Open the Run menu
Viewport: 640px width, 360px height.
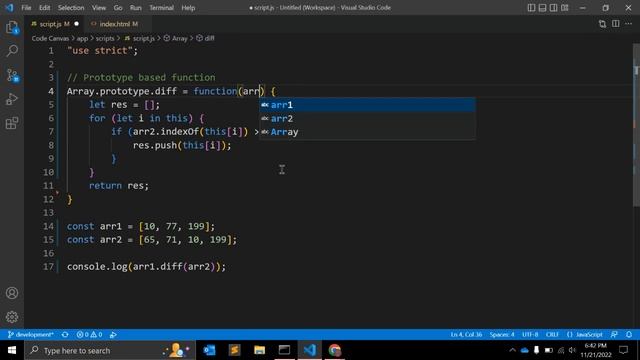click(x=136, y=8)
